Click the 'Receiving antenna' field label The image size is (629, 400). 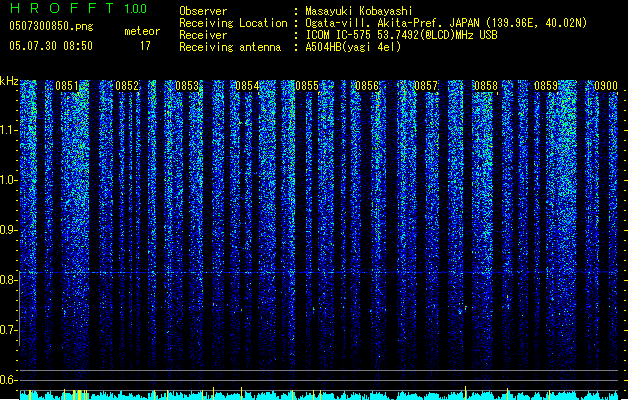tap(230, 47)
